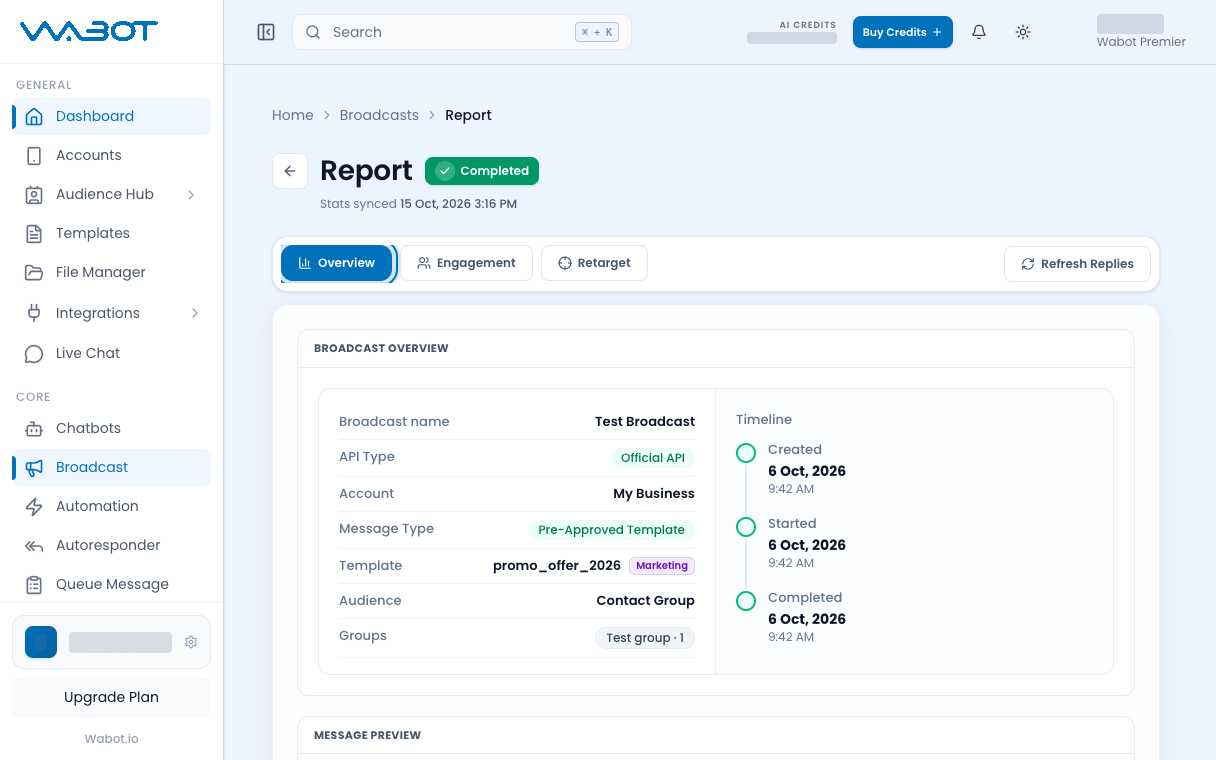Click the search magnifier icon
Screen dimensions: 1216x760
click(x=313, y=32)
